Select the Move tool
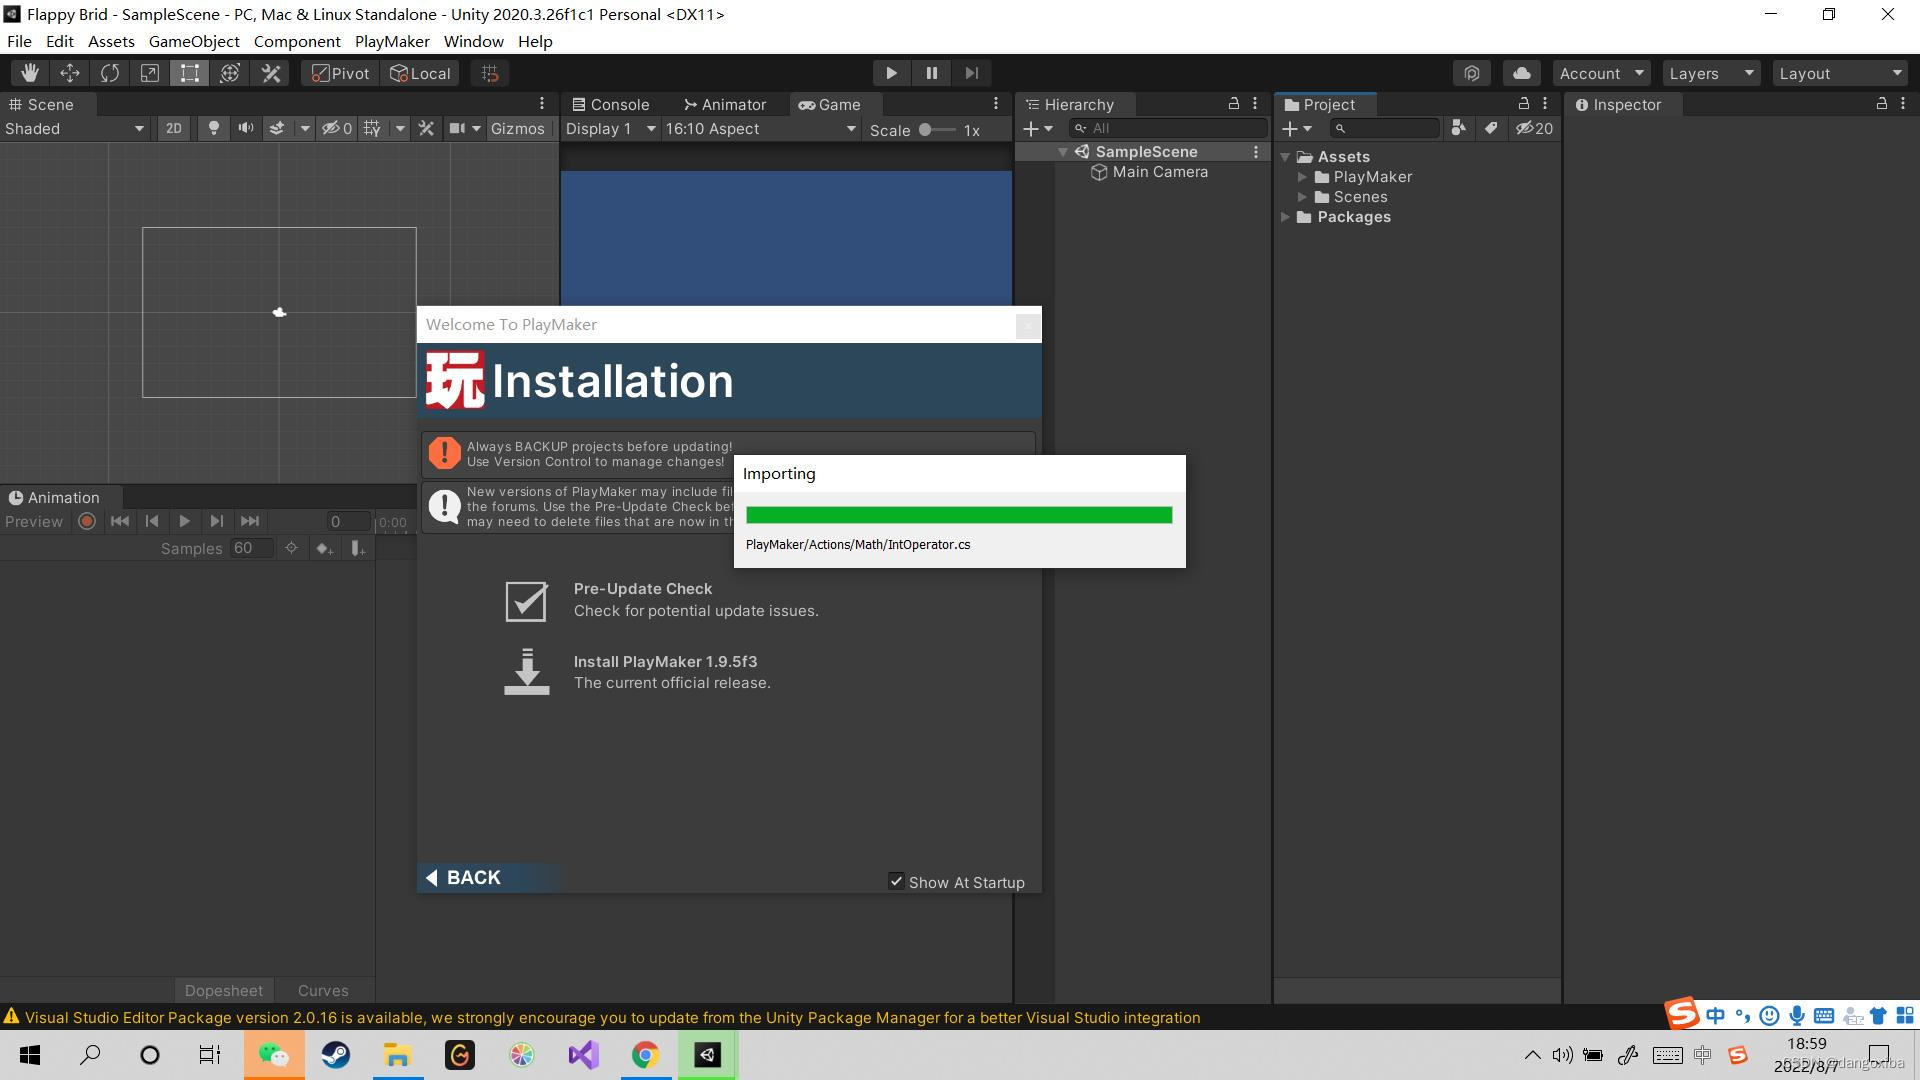The width and height of the screenshot is (1920, 1080). tap(70, 73)
